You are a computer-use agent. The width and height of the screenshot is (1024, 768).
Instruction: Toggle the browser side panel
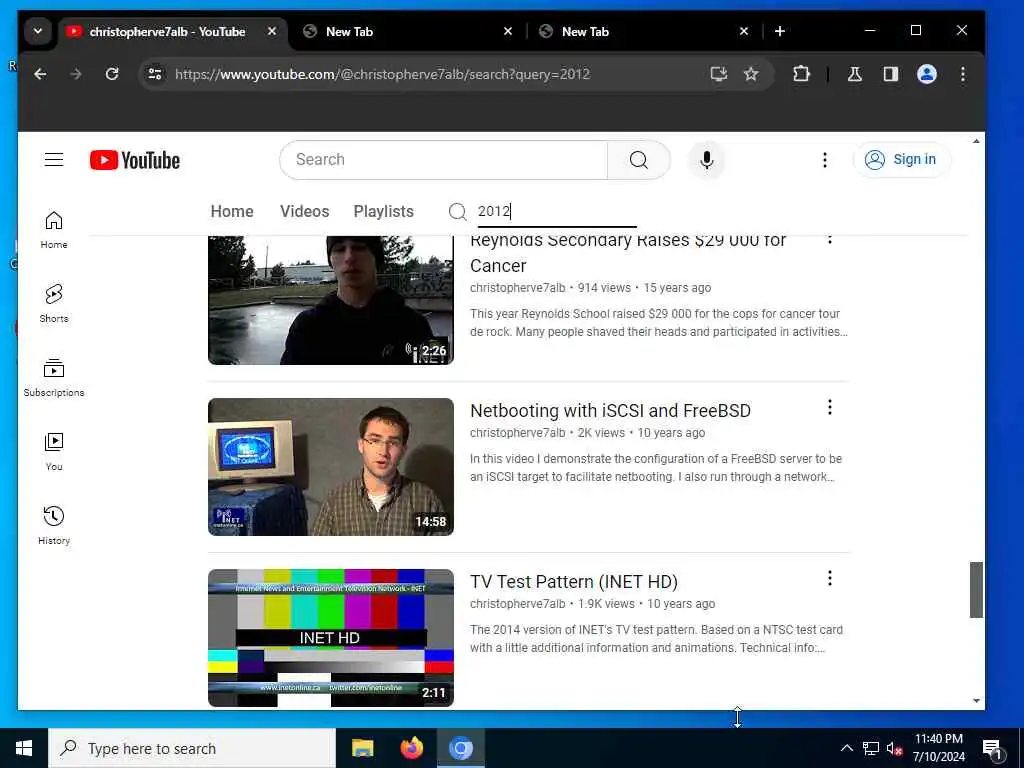coord(891,74)
